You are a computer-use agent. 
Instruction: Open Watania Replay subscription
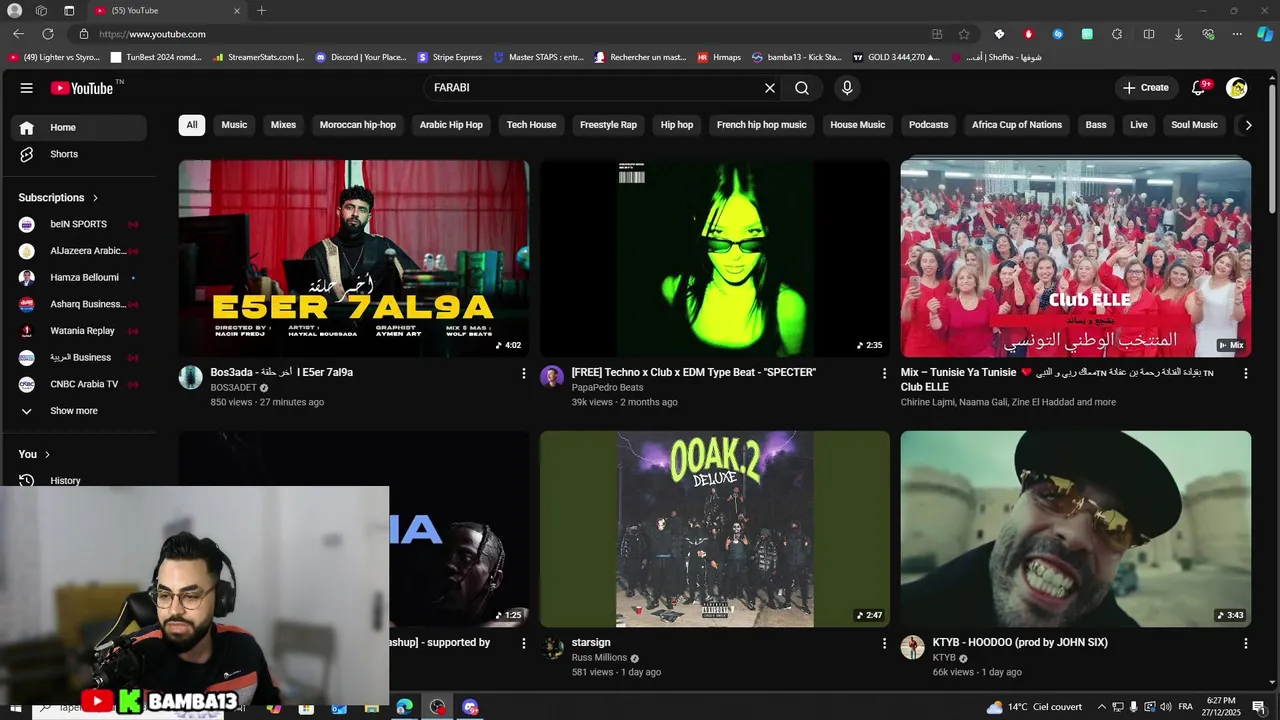(x=79, y=331)
